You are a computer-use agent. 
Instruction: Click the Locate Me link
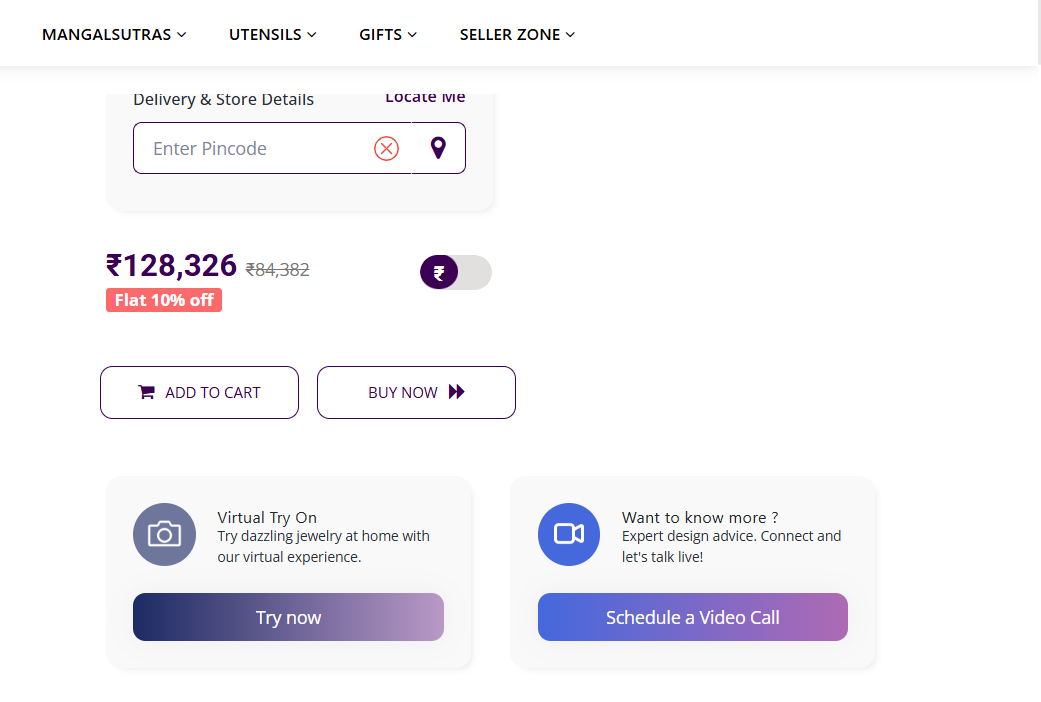(424, 96)
